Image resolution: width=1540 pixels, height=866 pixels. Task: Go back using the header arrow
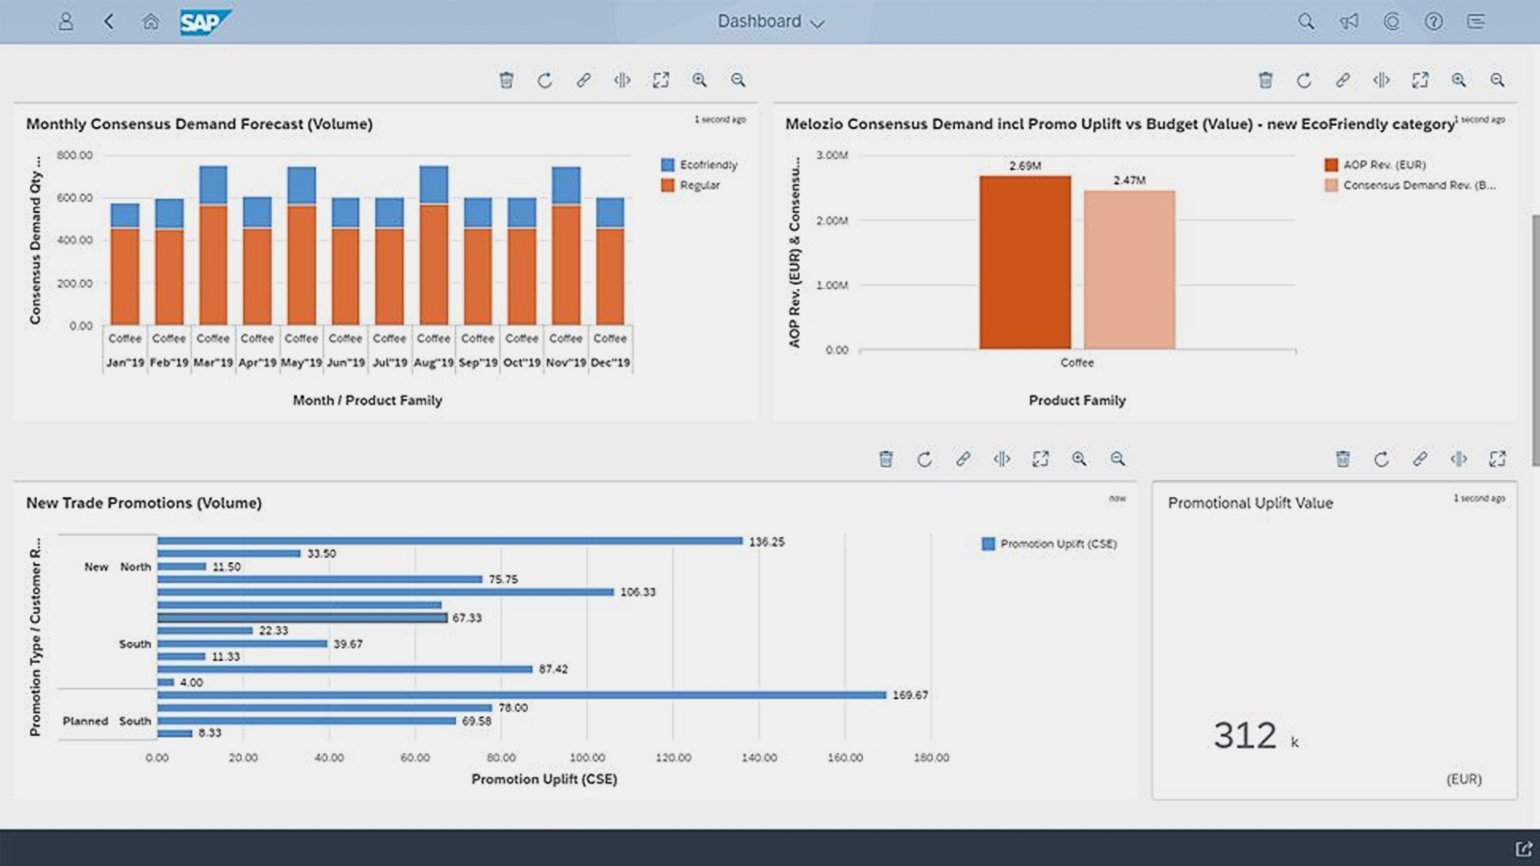pyautogui.click(x=108, y=21)
